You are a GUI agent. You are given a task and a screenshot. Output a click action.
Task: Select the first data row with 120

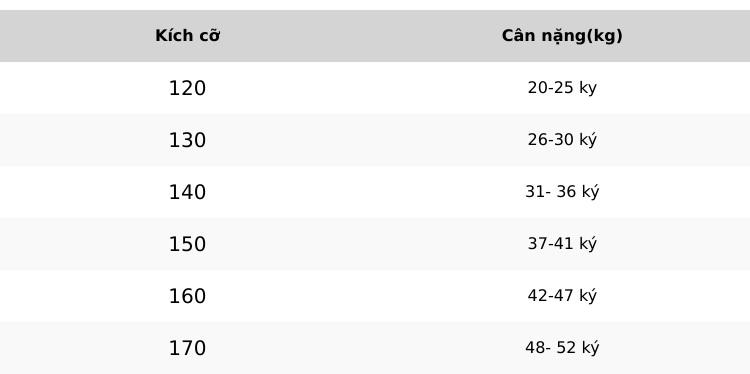coord(375,88)
